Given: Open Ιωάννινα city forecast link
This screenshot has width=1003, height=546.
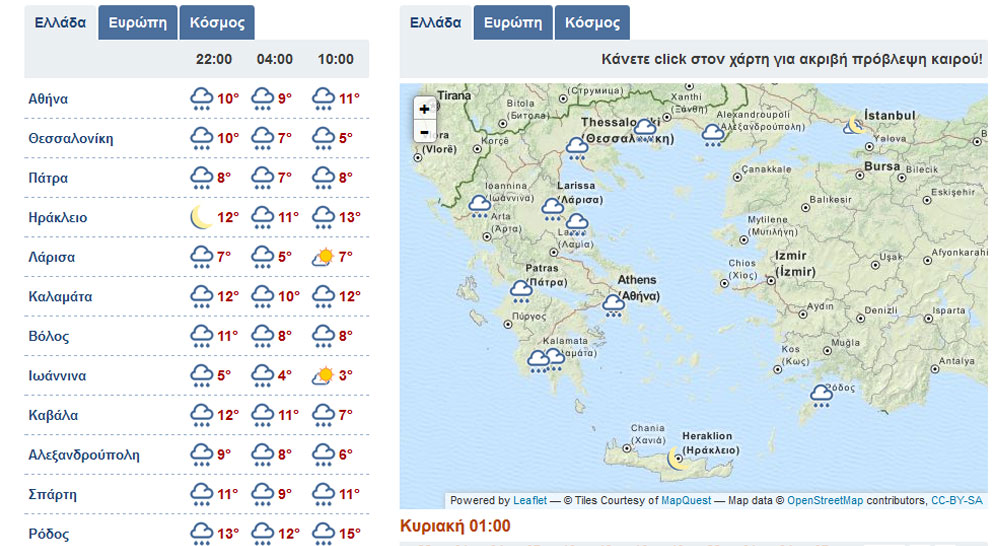Looking at the screenshot, I should 57,377.
